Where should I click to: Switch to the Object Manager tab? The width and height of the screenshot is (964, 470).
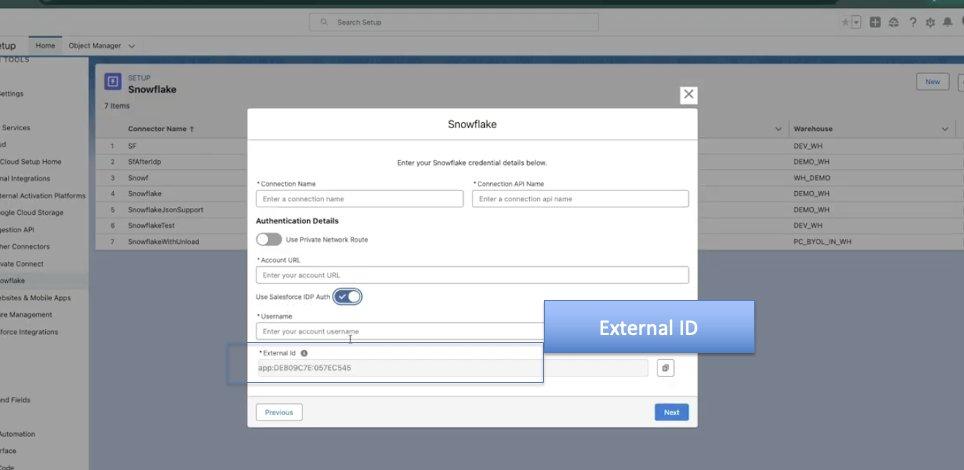[95, 46]
